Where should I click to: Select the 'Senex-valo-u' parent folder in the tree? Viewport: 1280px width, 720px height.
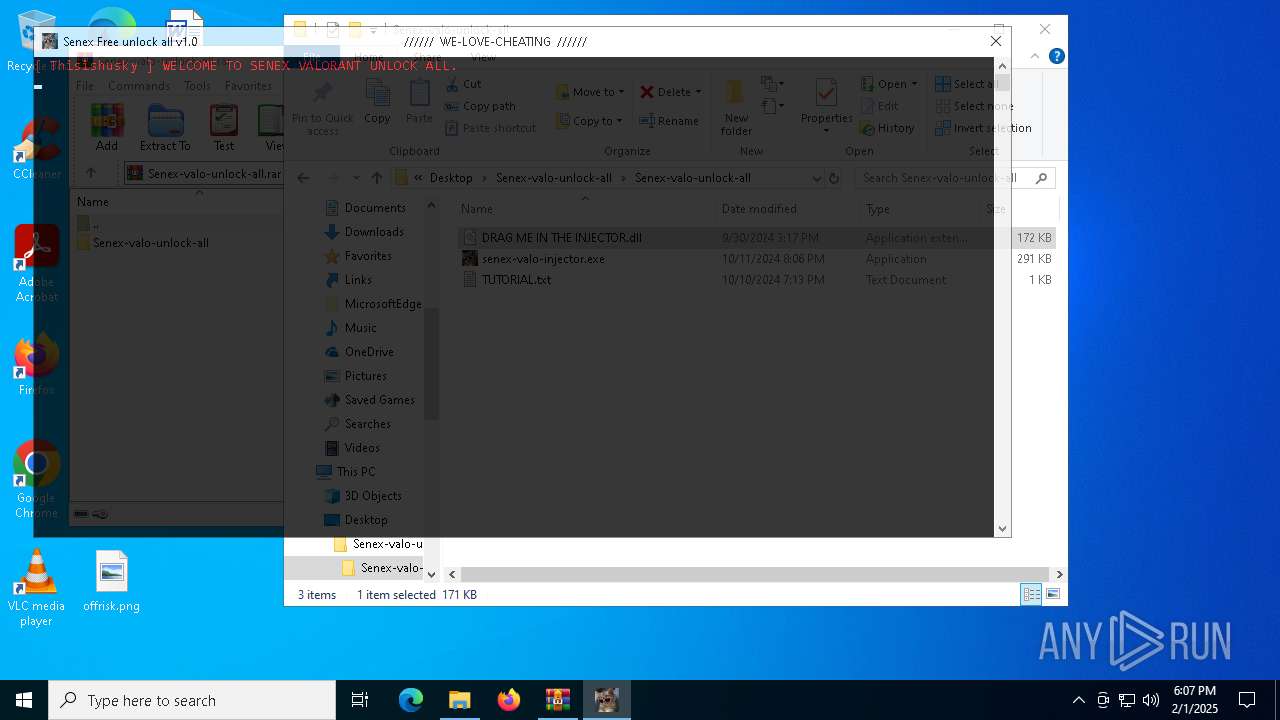(x=379, y=544)
